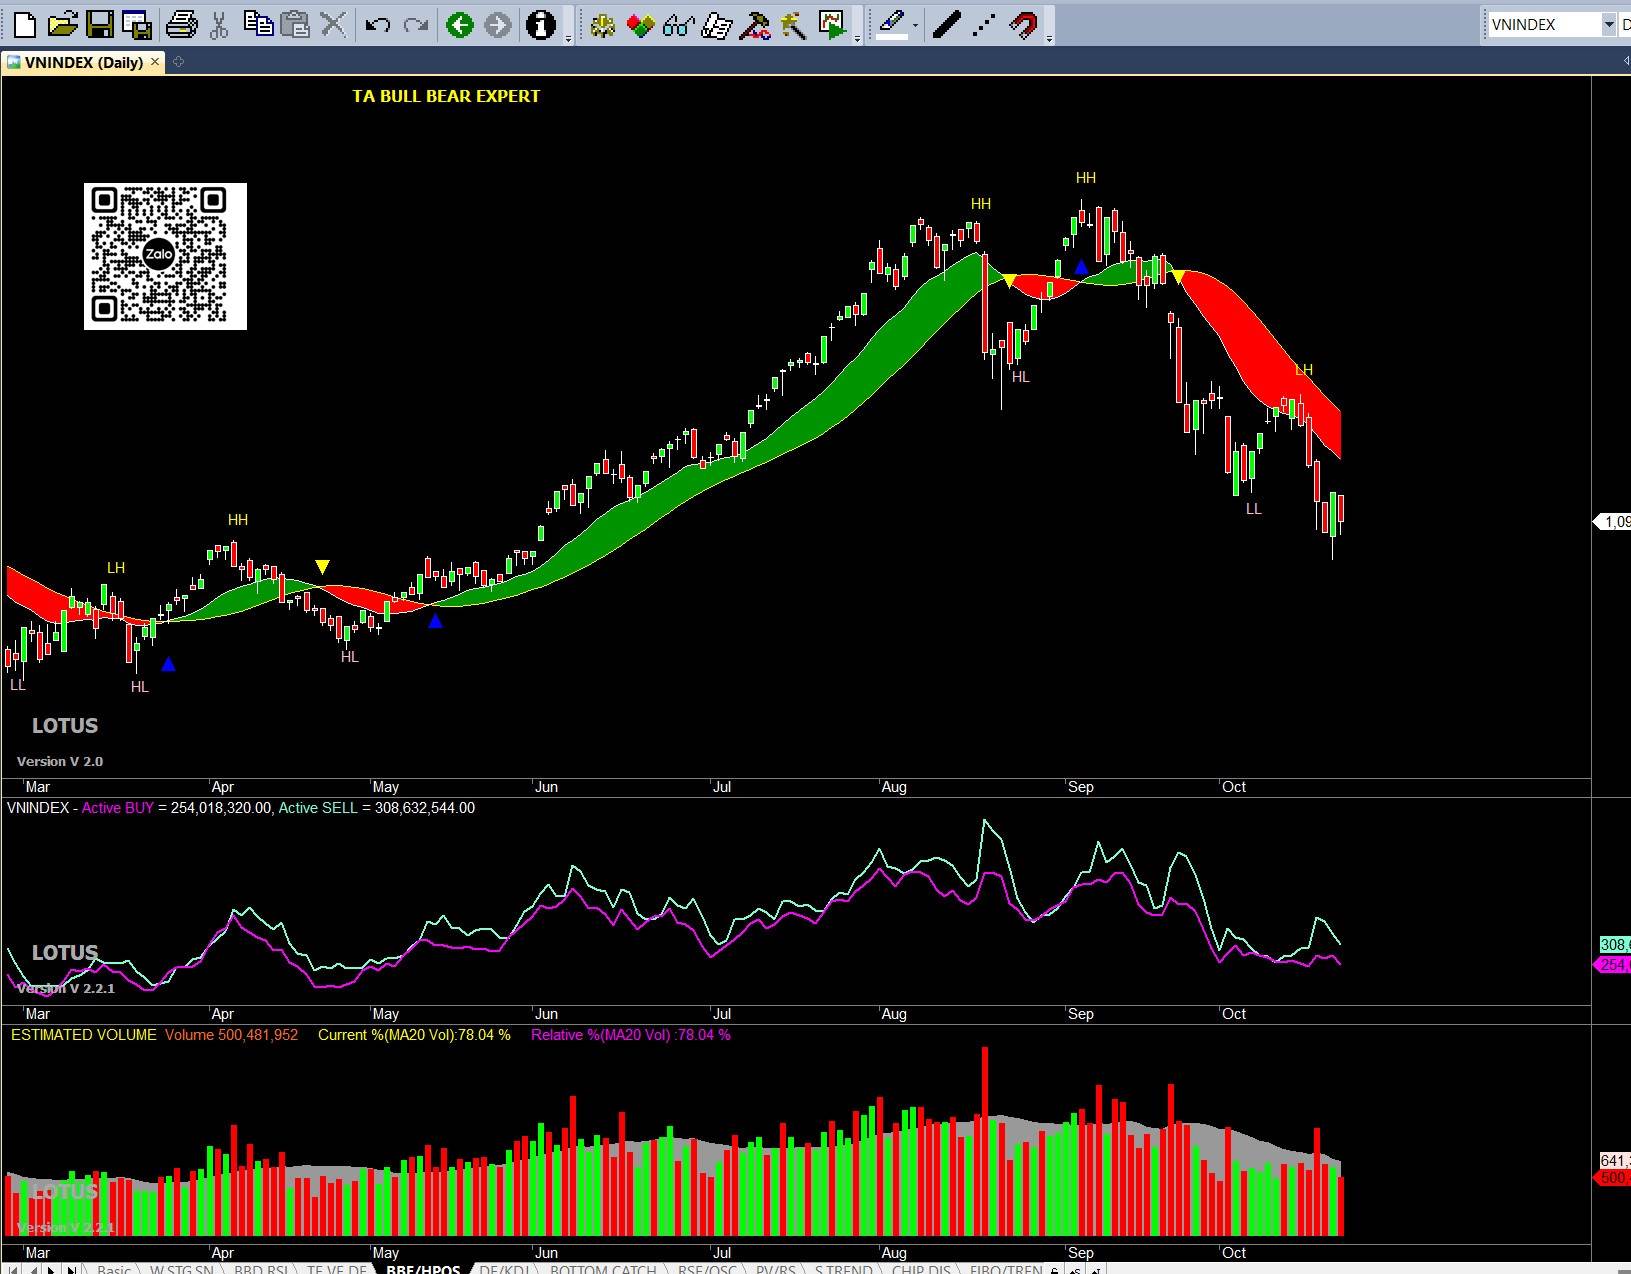Click the red and green diamonds icon
The height and width of the screenshot is (1274, 1631).
click(640, 25)
